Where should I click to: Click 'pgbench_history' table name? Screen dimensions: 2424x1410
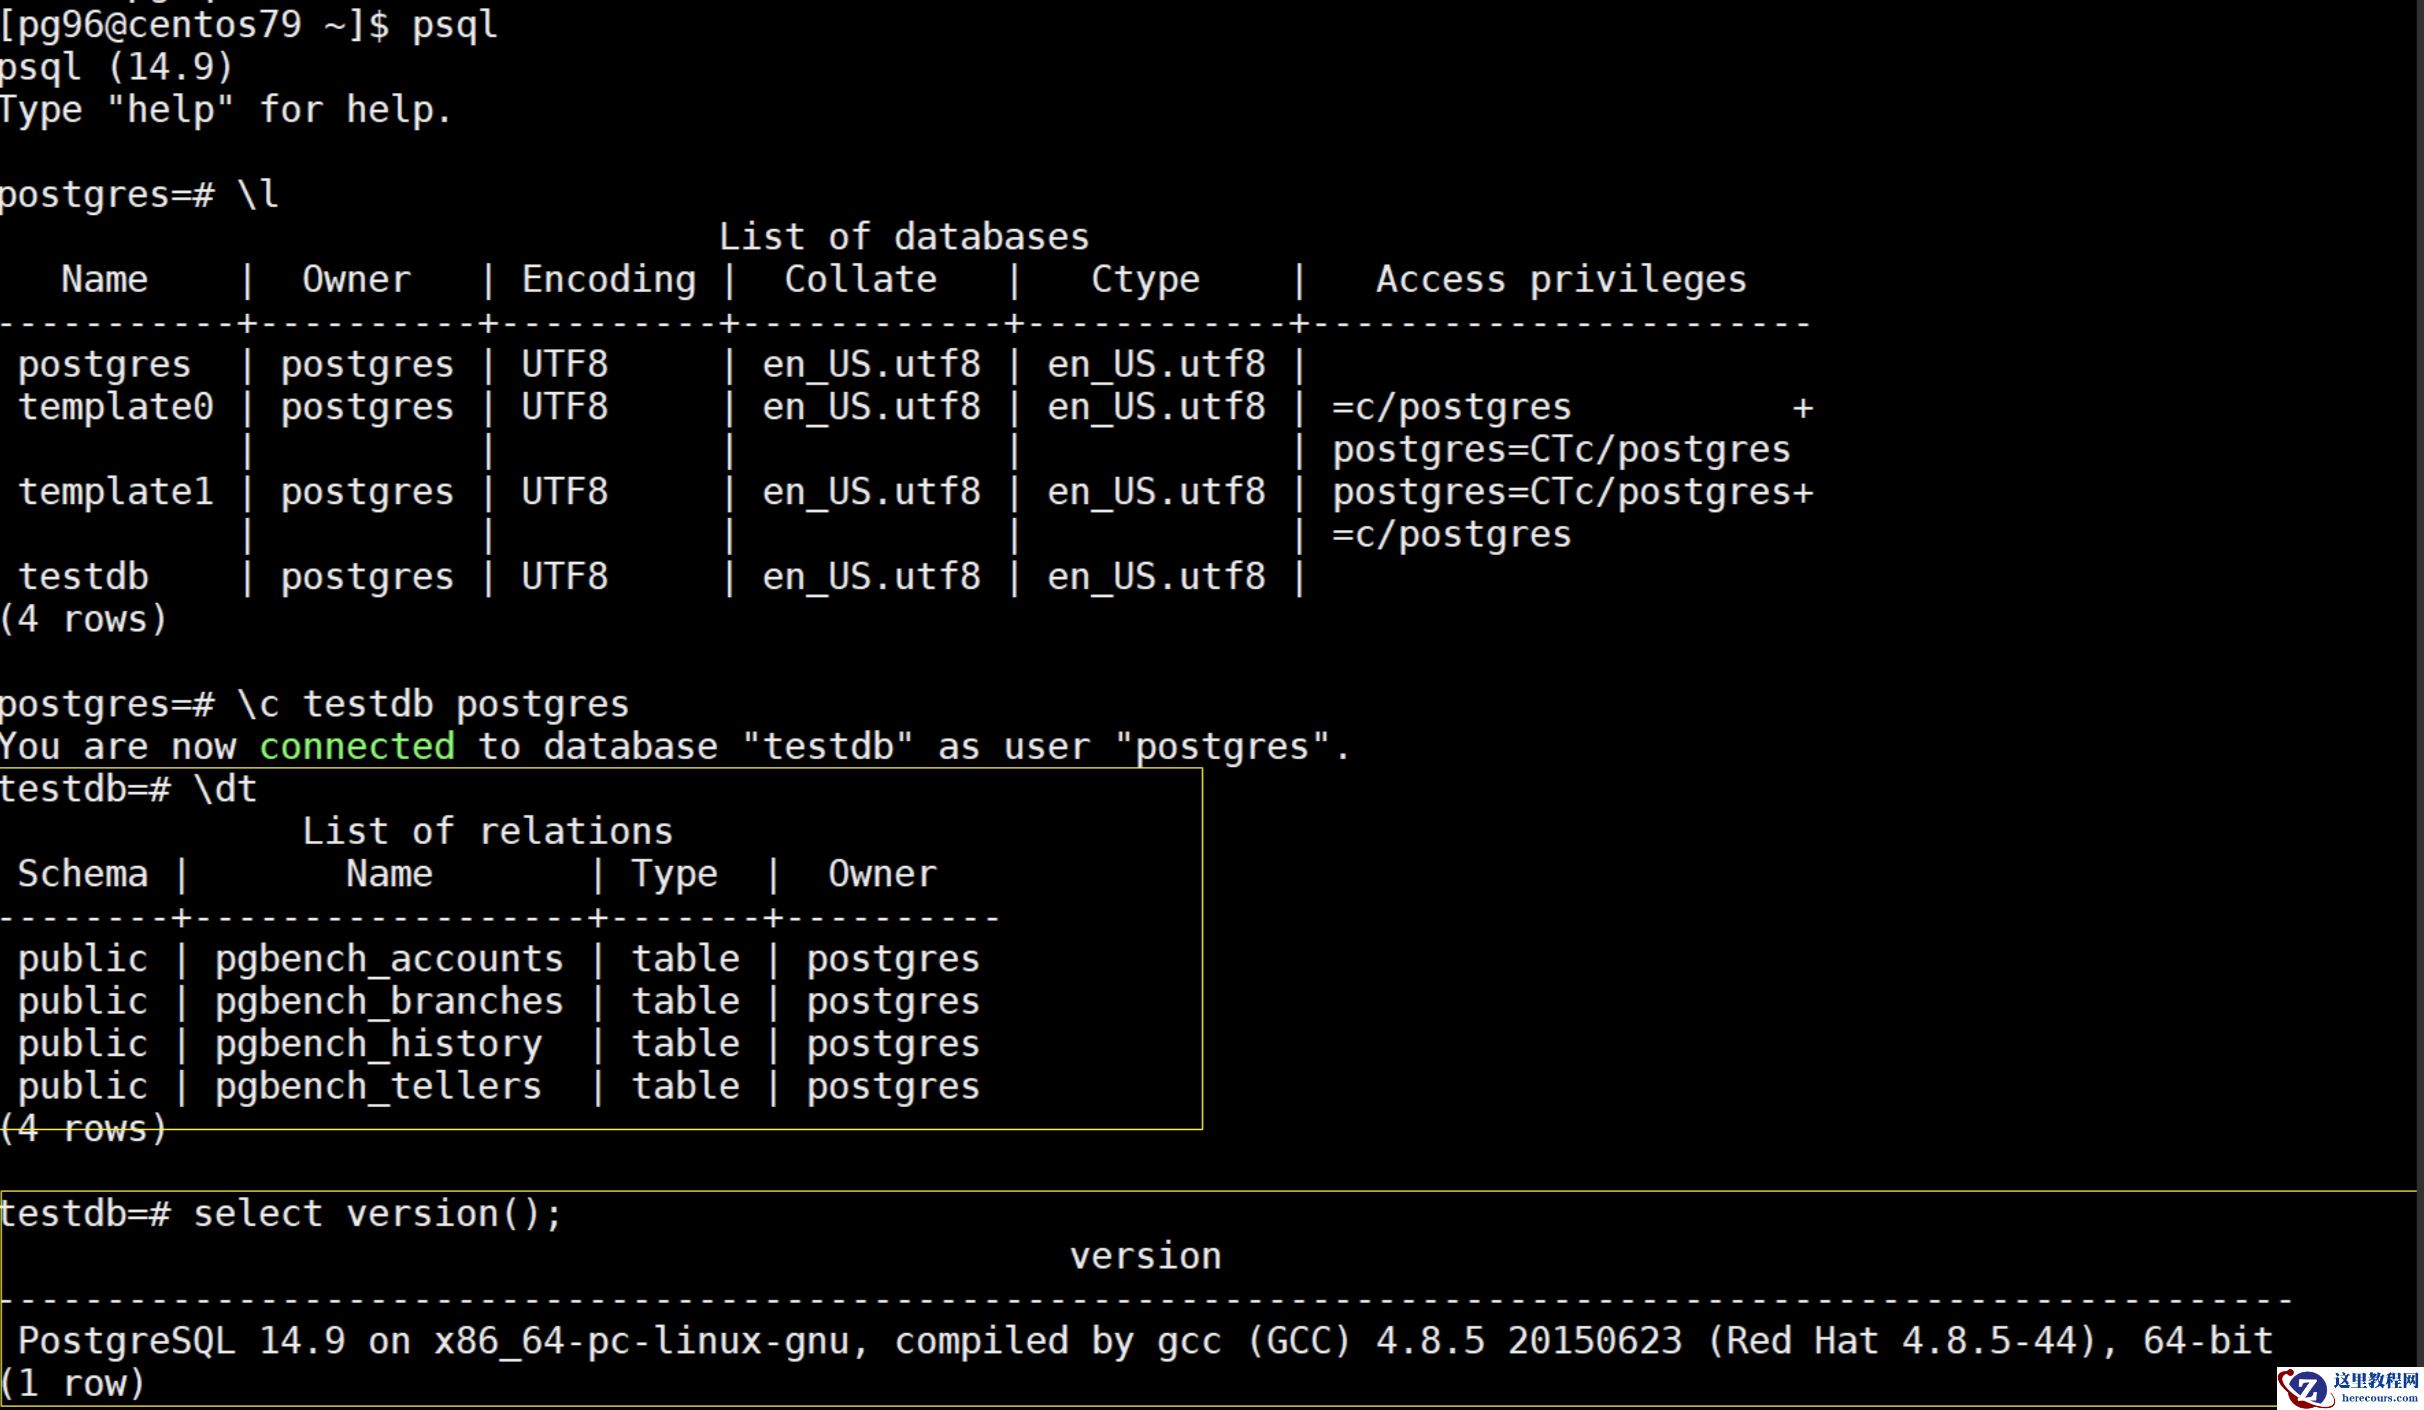(378, 1044)
